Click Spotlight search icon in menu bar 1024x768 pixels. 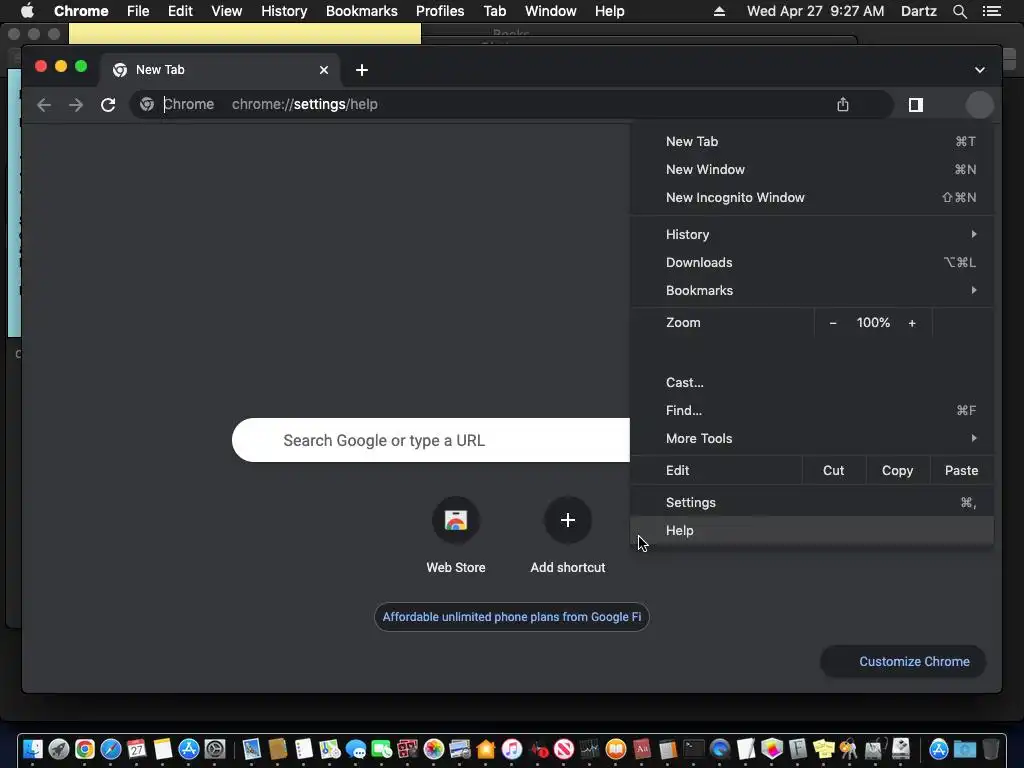pyautogui.click(x=959, y=11)
